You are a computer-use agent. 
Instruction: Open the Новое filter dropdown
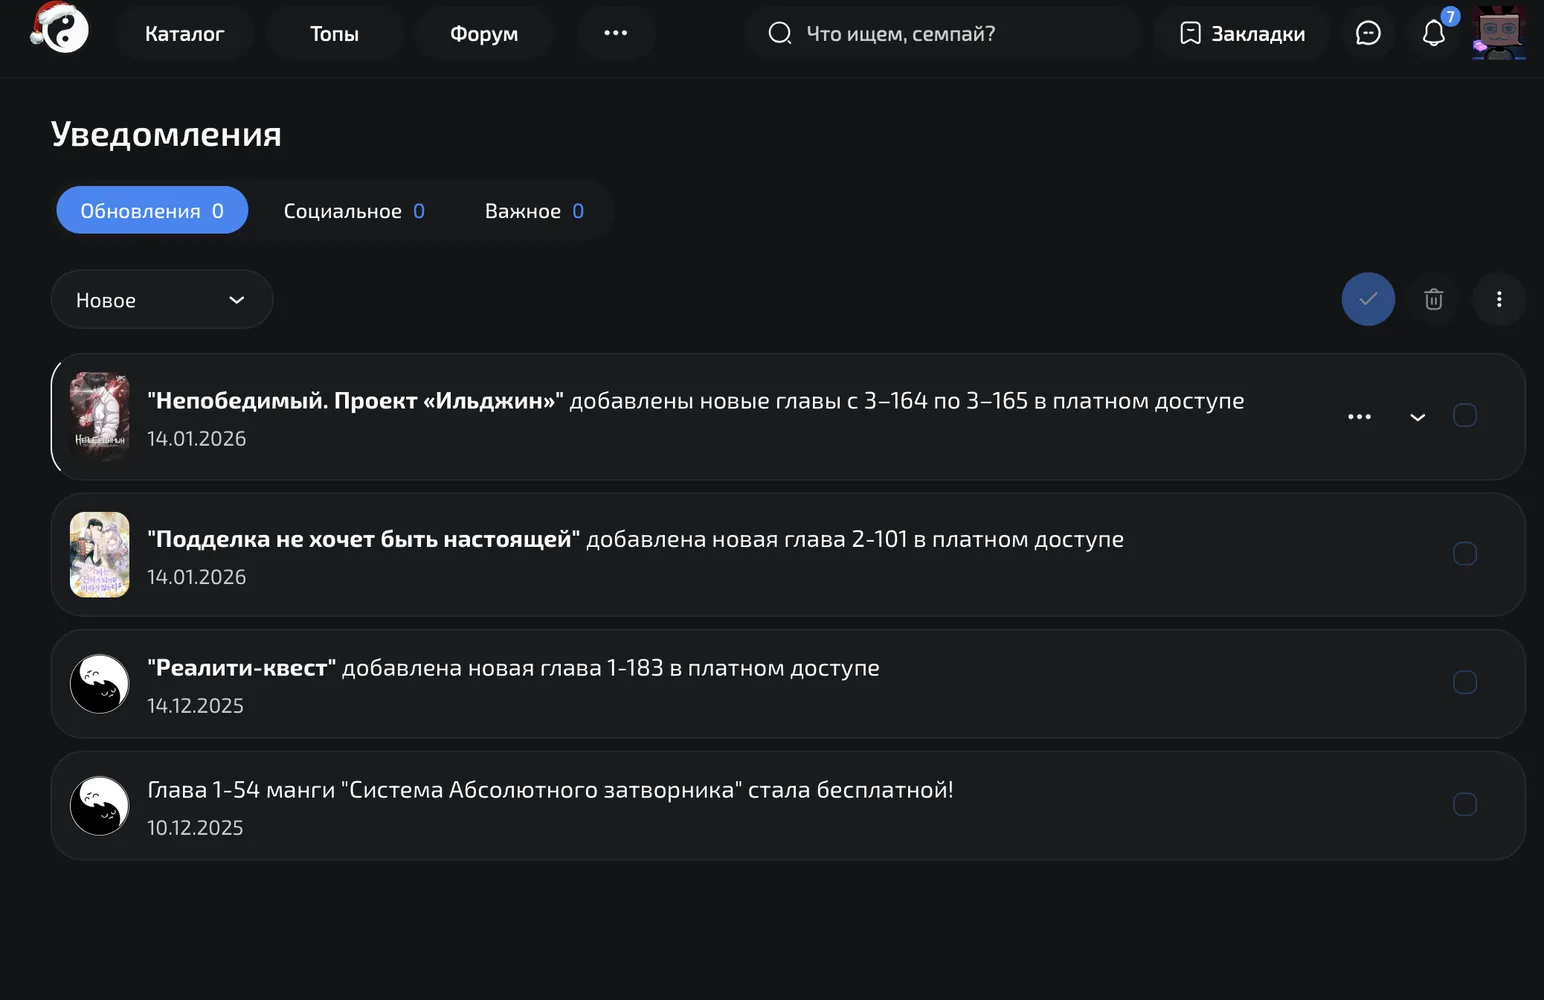point(162,300)
